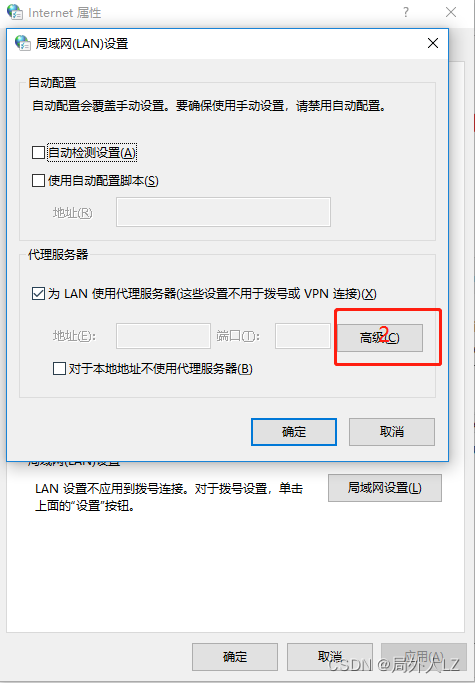This screenshot has width=475, height=683.
Task: Check bypass proxy for local addresses
Action: (x=59, y=369)
